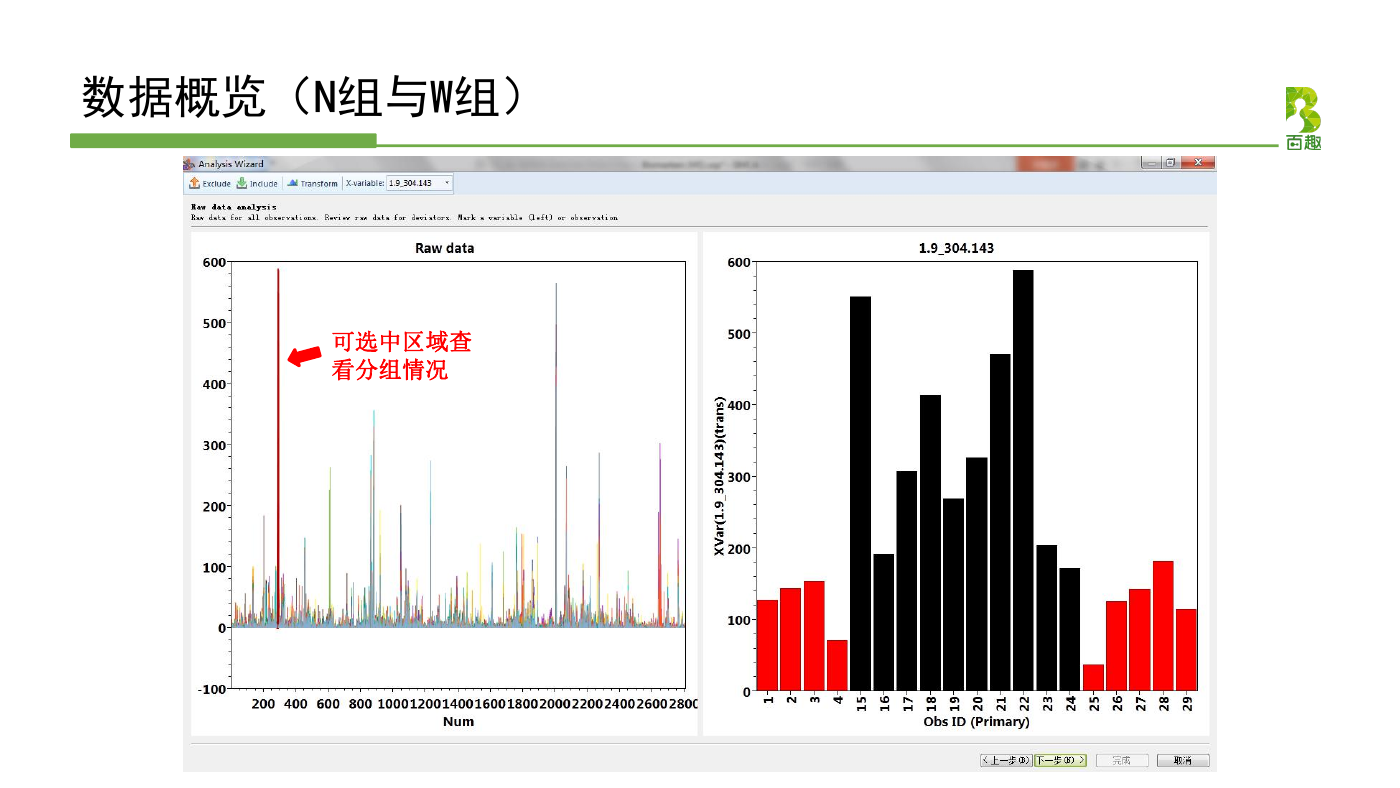This screenshot has width=1400, height=788.
Task: Select the red bar for Obs ID 2
Action: coord(790,639)
